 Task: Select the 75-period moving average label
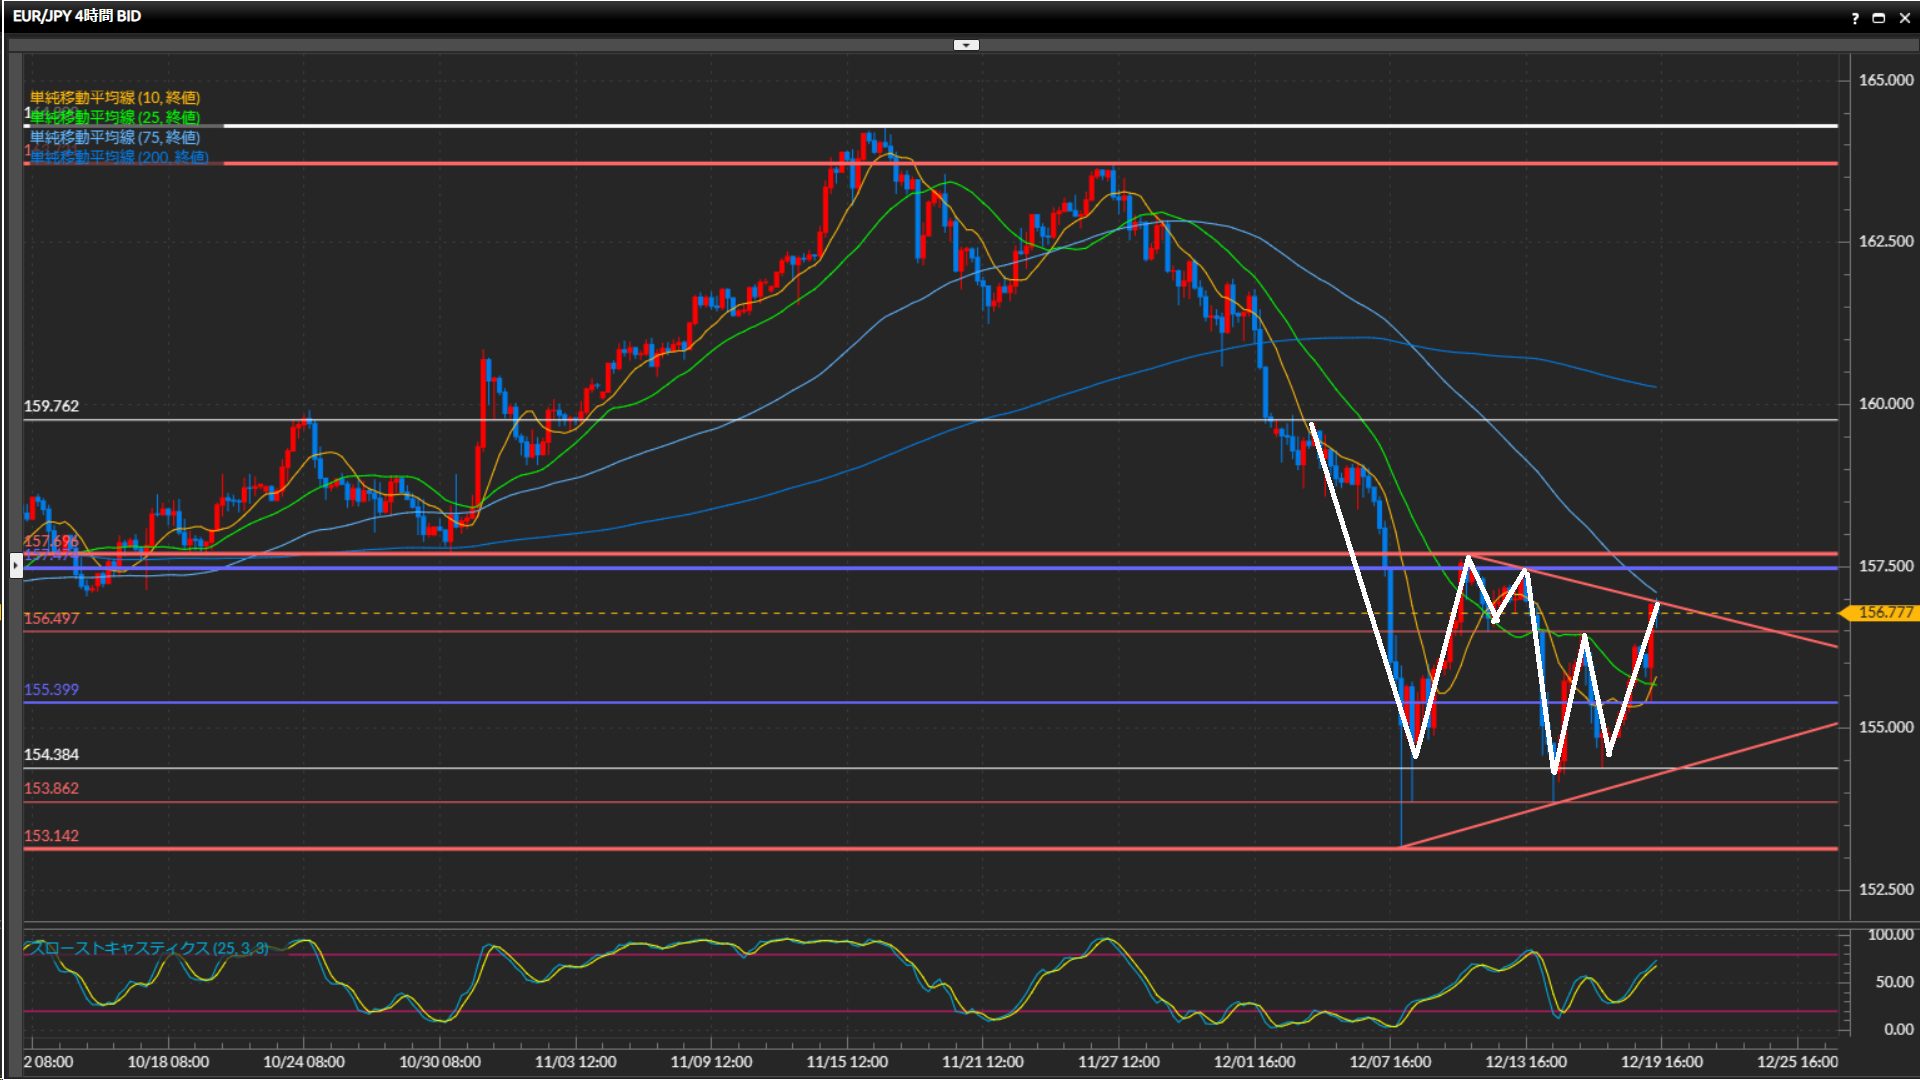(x=115, y=137)
